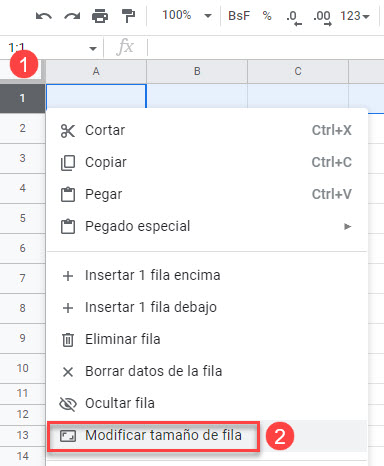This screenshot has width=384, height=466.
Task: Select column B header
Action: point(197,71)
